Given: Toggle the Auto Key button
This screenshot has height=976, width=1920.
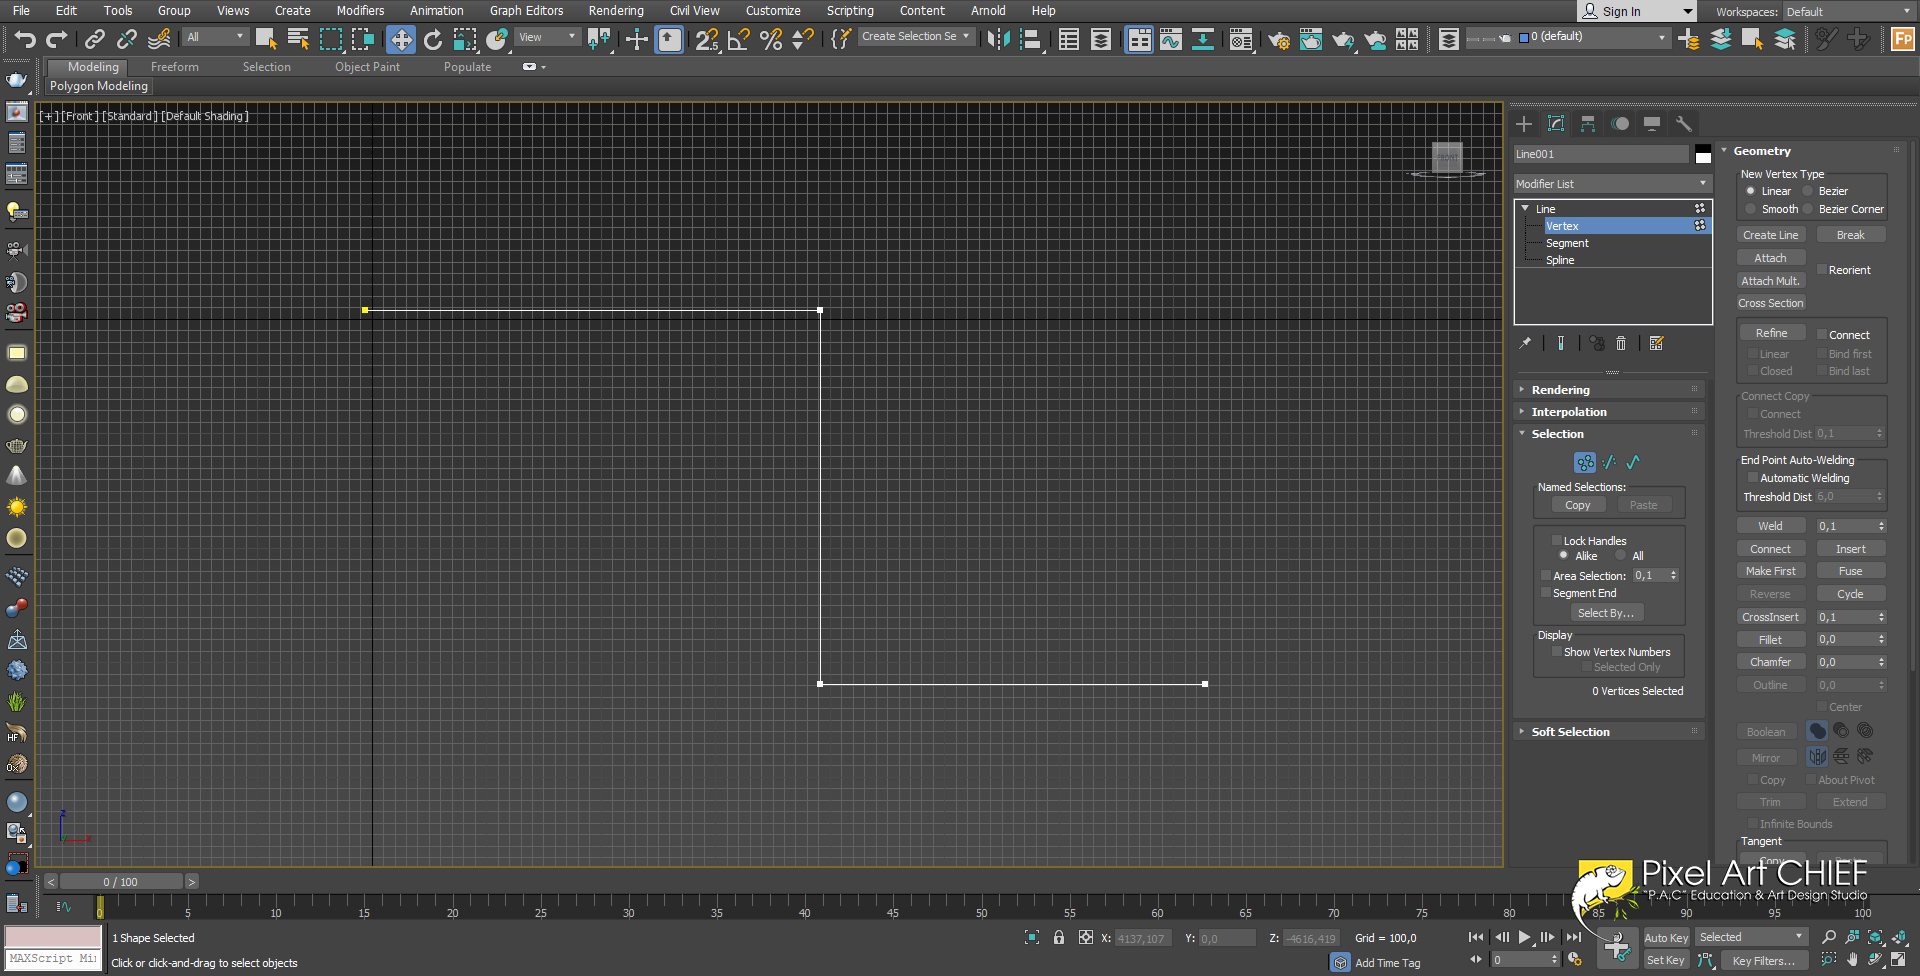Looking at the screenshot, I should click(1666, 938).
